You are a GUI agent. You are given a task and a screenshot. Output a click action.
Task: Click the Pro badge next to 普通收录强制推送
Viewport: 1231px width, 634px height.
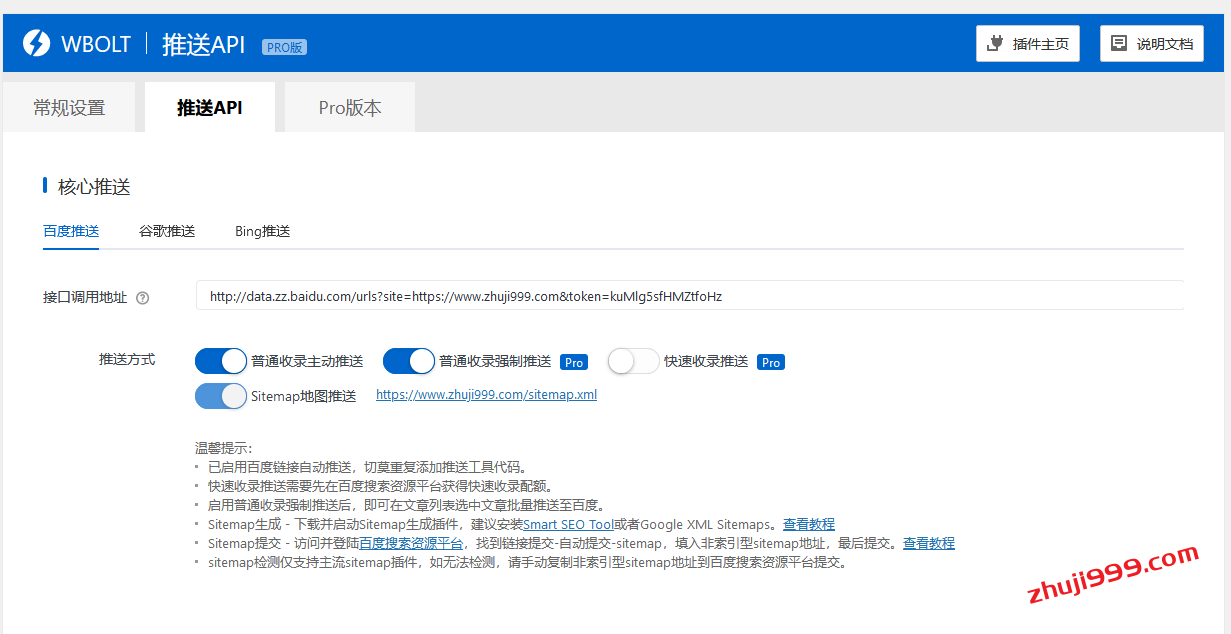tap(573, 362)
